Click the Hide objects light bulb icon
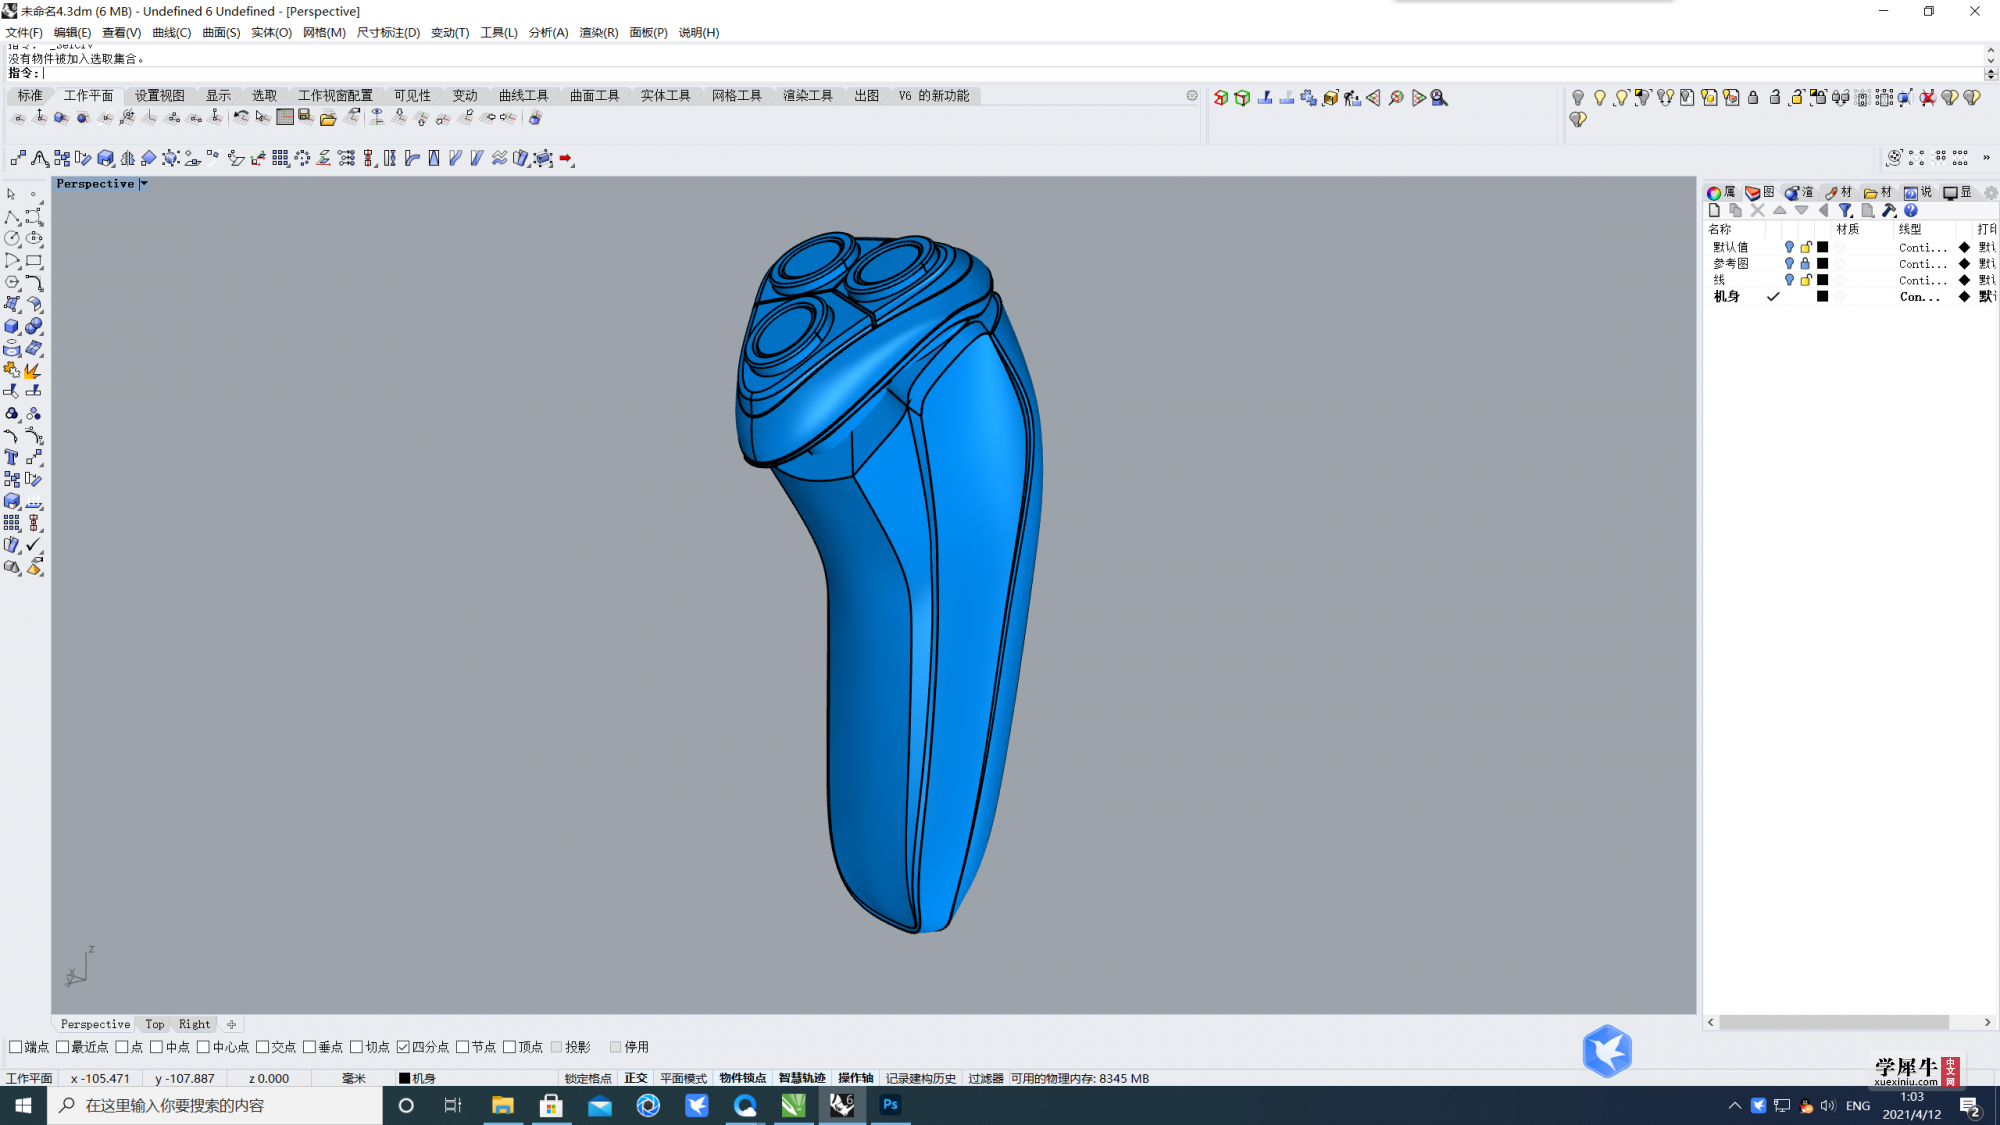The width and height of the screenshot is (2000, 1125). [x=1578, y=98]
